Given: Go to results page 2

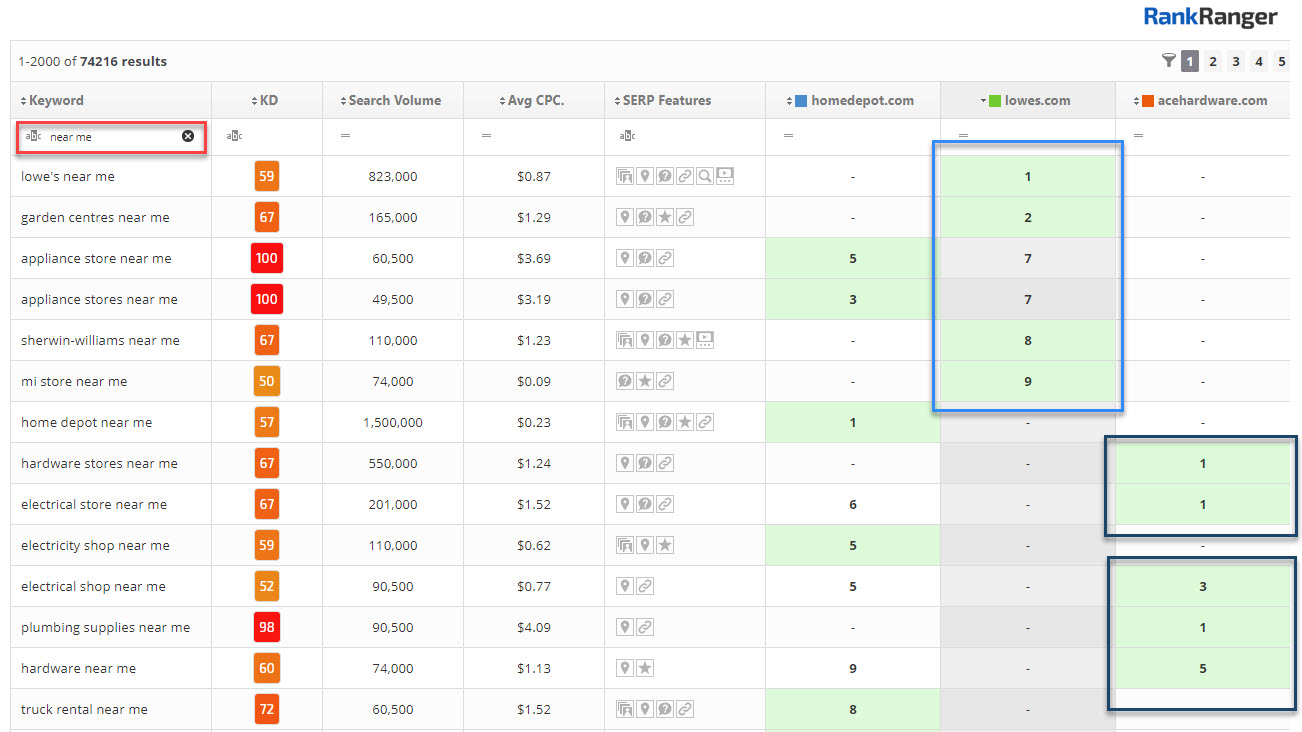Looking at the screenshot, I should point(1213,61).
